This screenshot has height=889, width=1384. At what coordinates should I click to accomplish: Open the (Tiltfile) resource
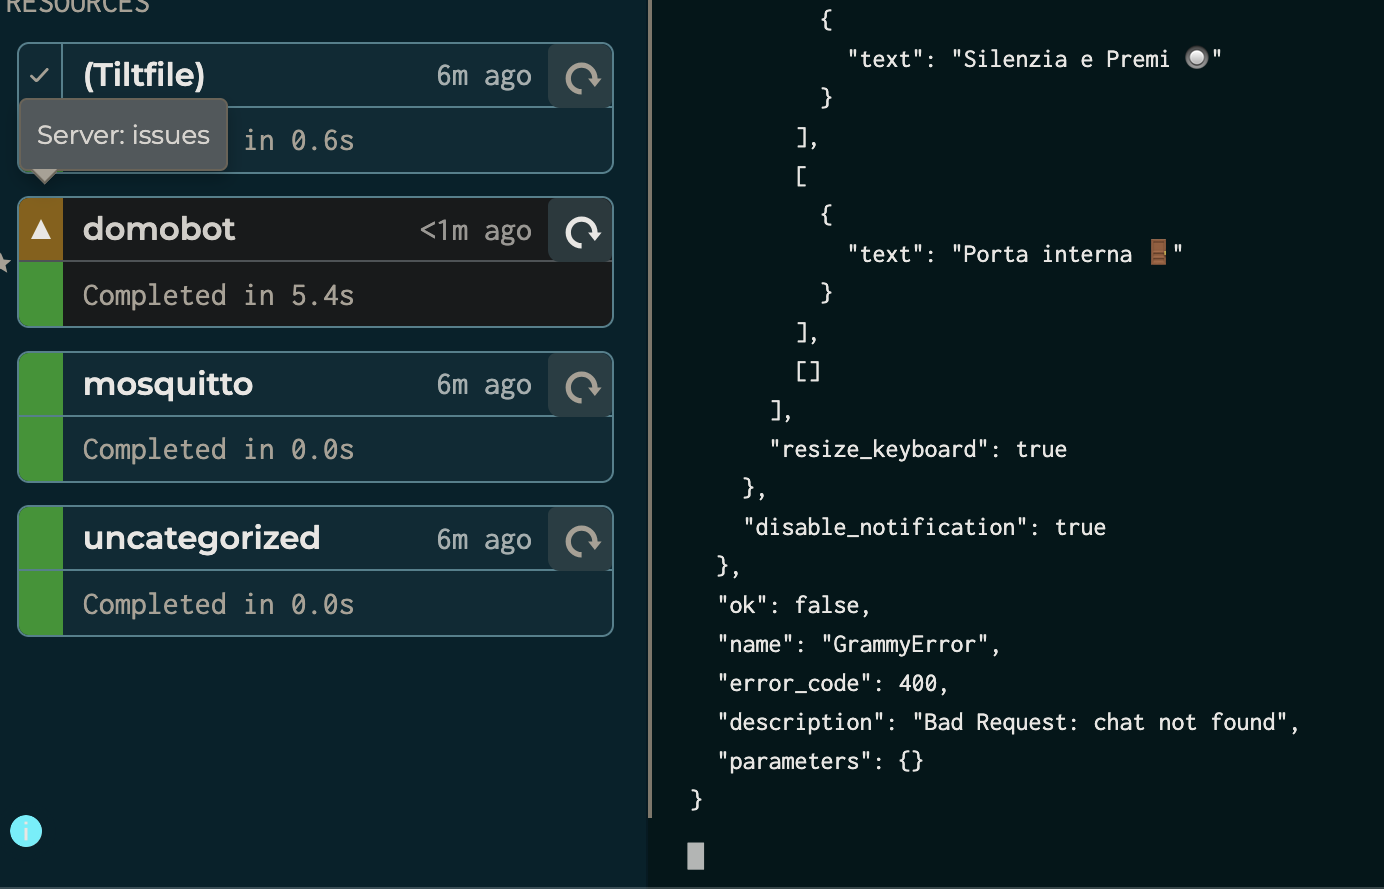(144, 75)
